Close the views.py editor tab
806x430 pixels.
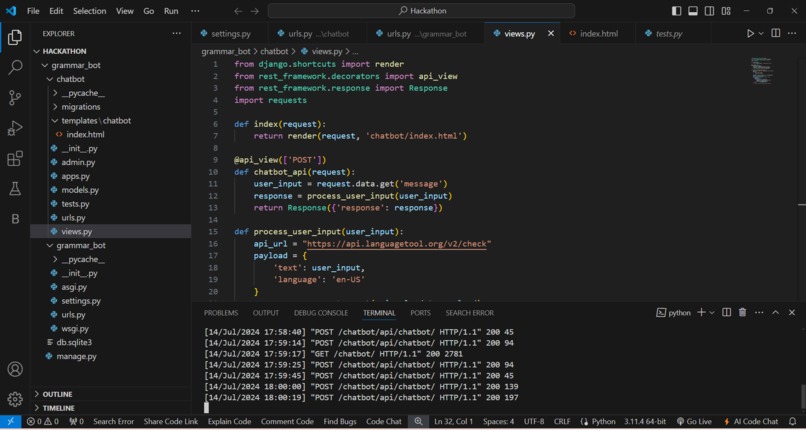pos(551,33)
